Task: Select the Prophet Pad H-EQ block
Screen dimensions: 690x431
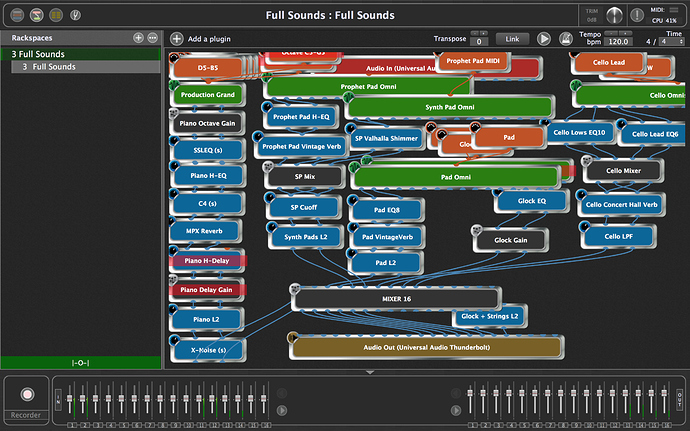Action: [x=301, y=117]
